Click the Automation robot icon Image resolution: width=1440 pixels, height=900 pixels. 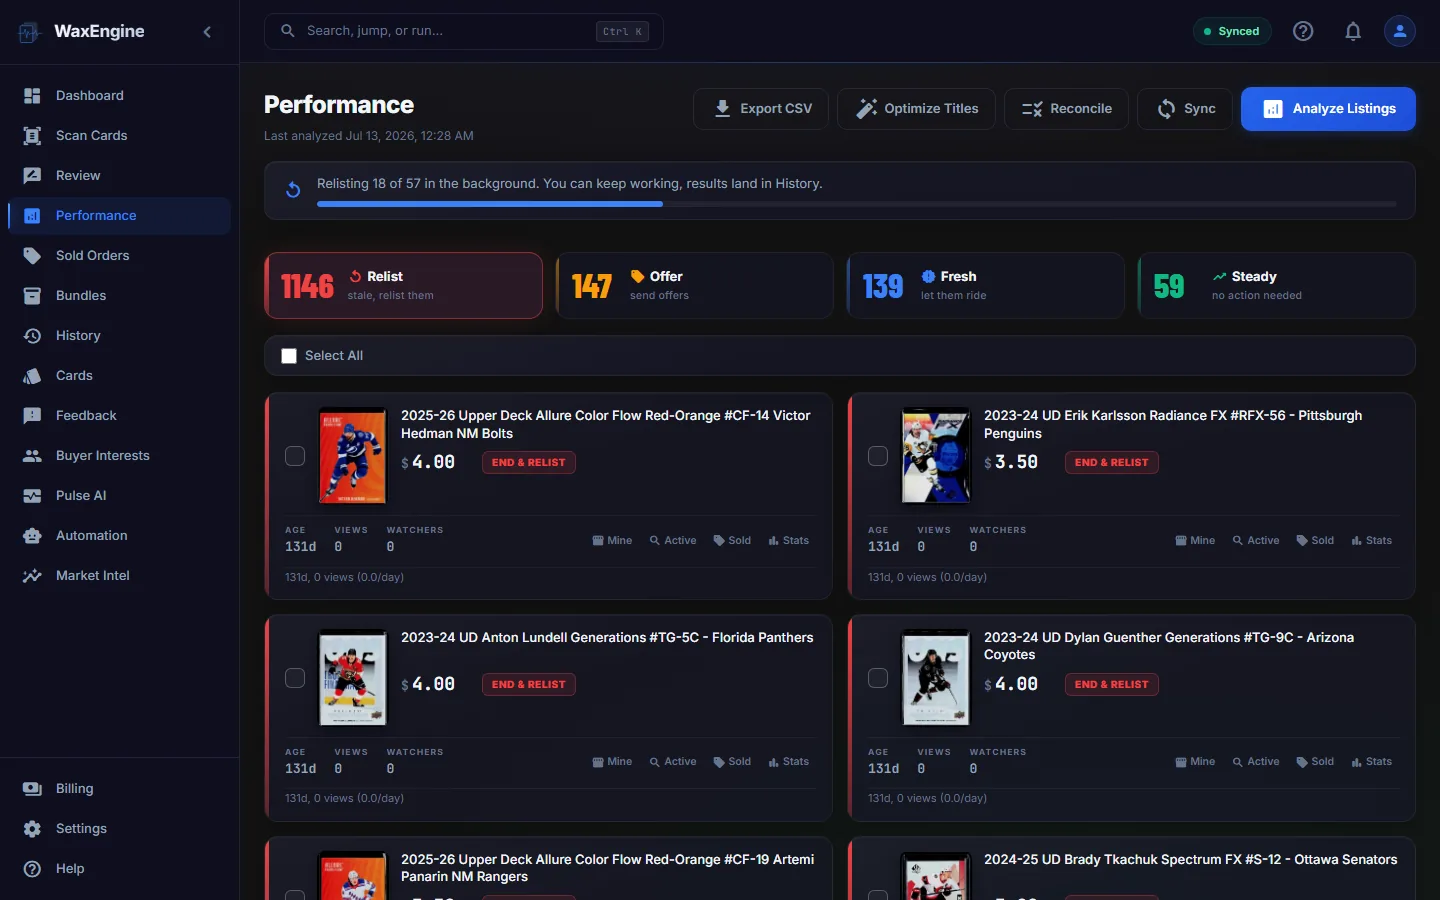(x=32, y=536)
